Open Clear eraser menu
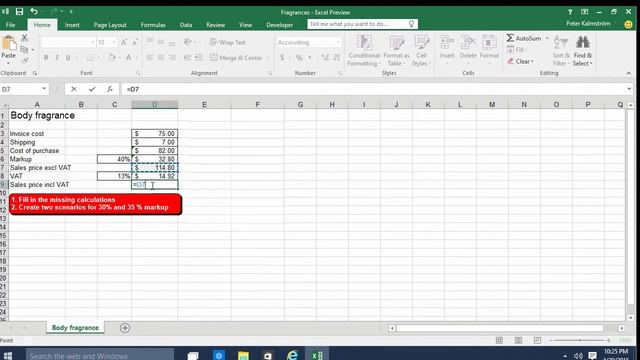 click(x=520, y=61)
